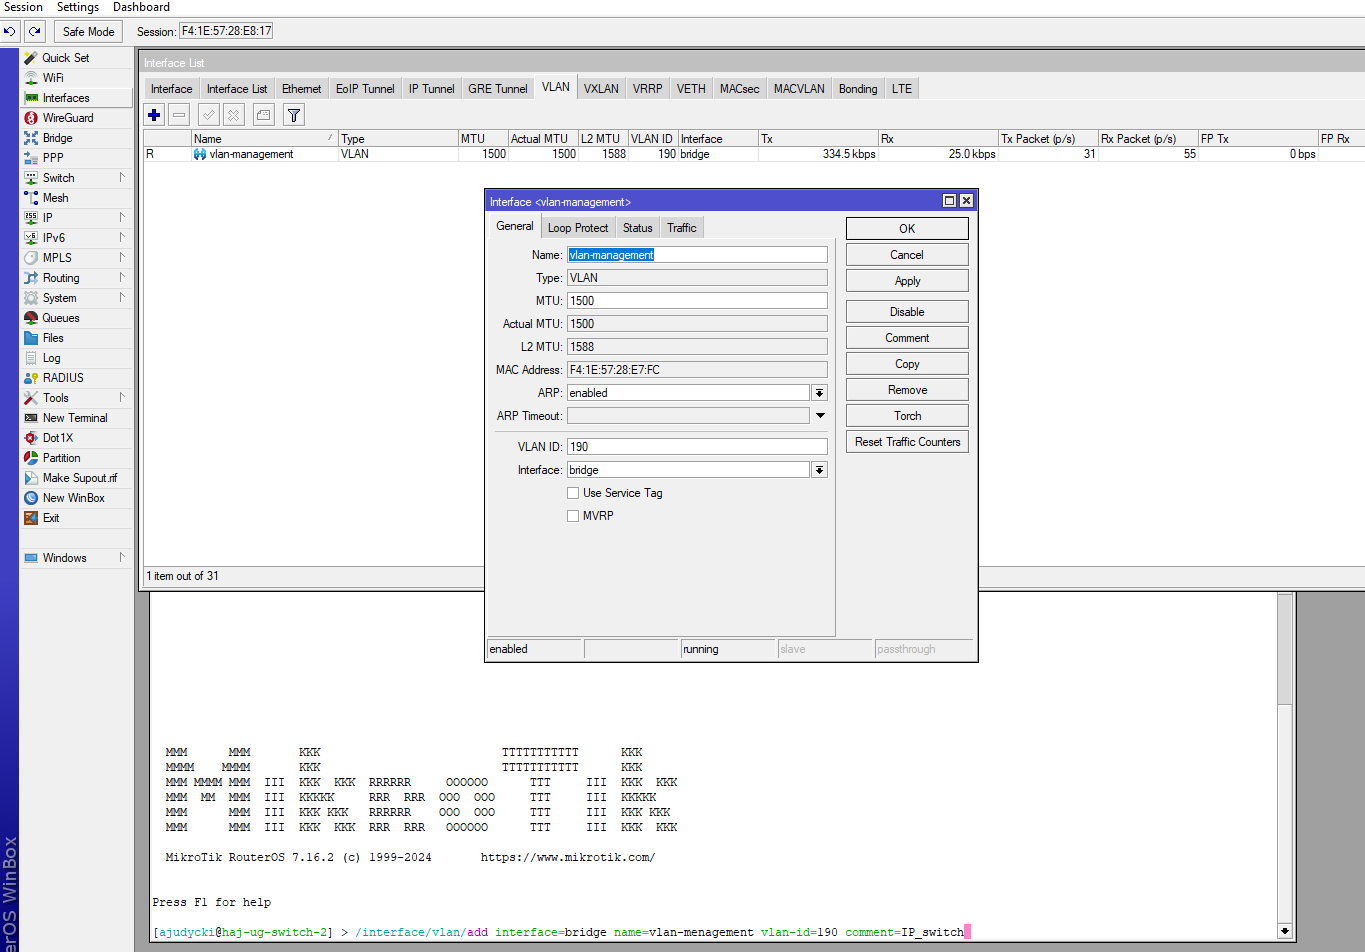Click the Interfaces sidebar icon
Screen dimensions: 1365x952
[31, 98]
